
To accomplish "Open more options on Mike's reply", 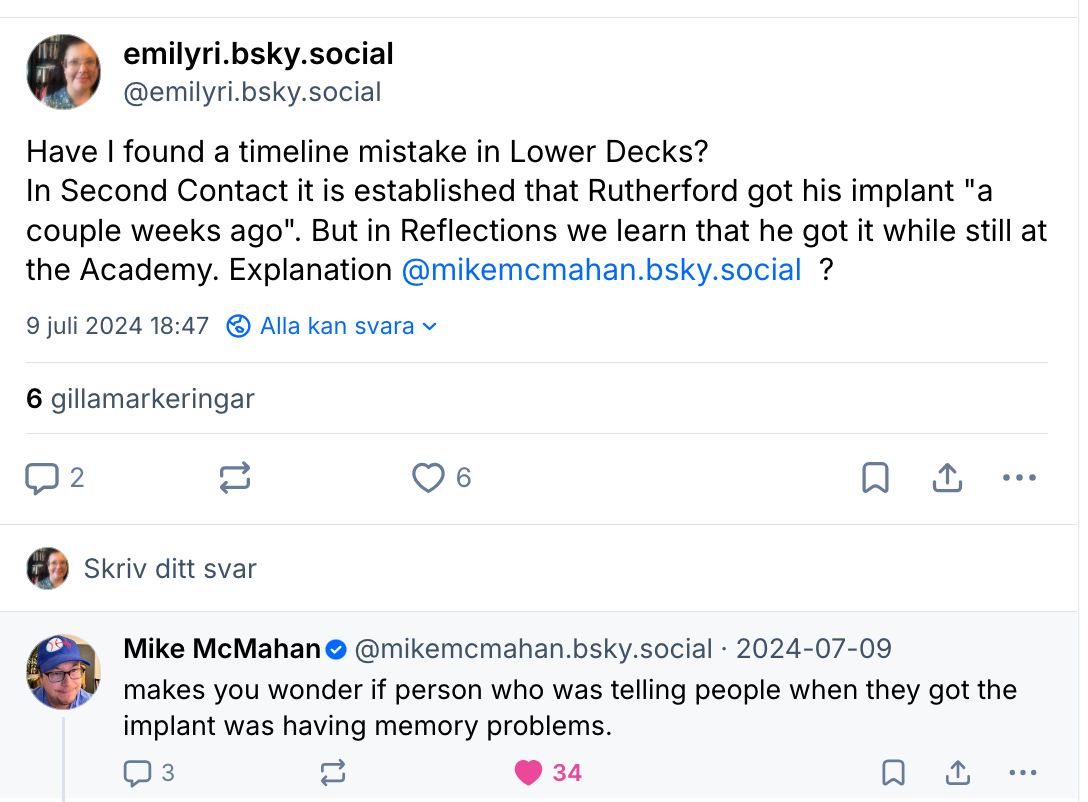I will point(1023,773).
